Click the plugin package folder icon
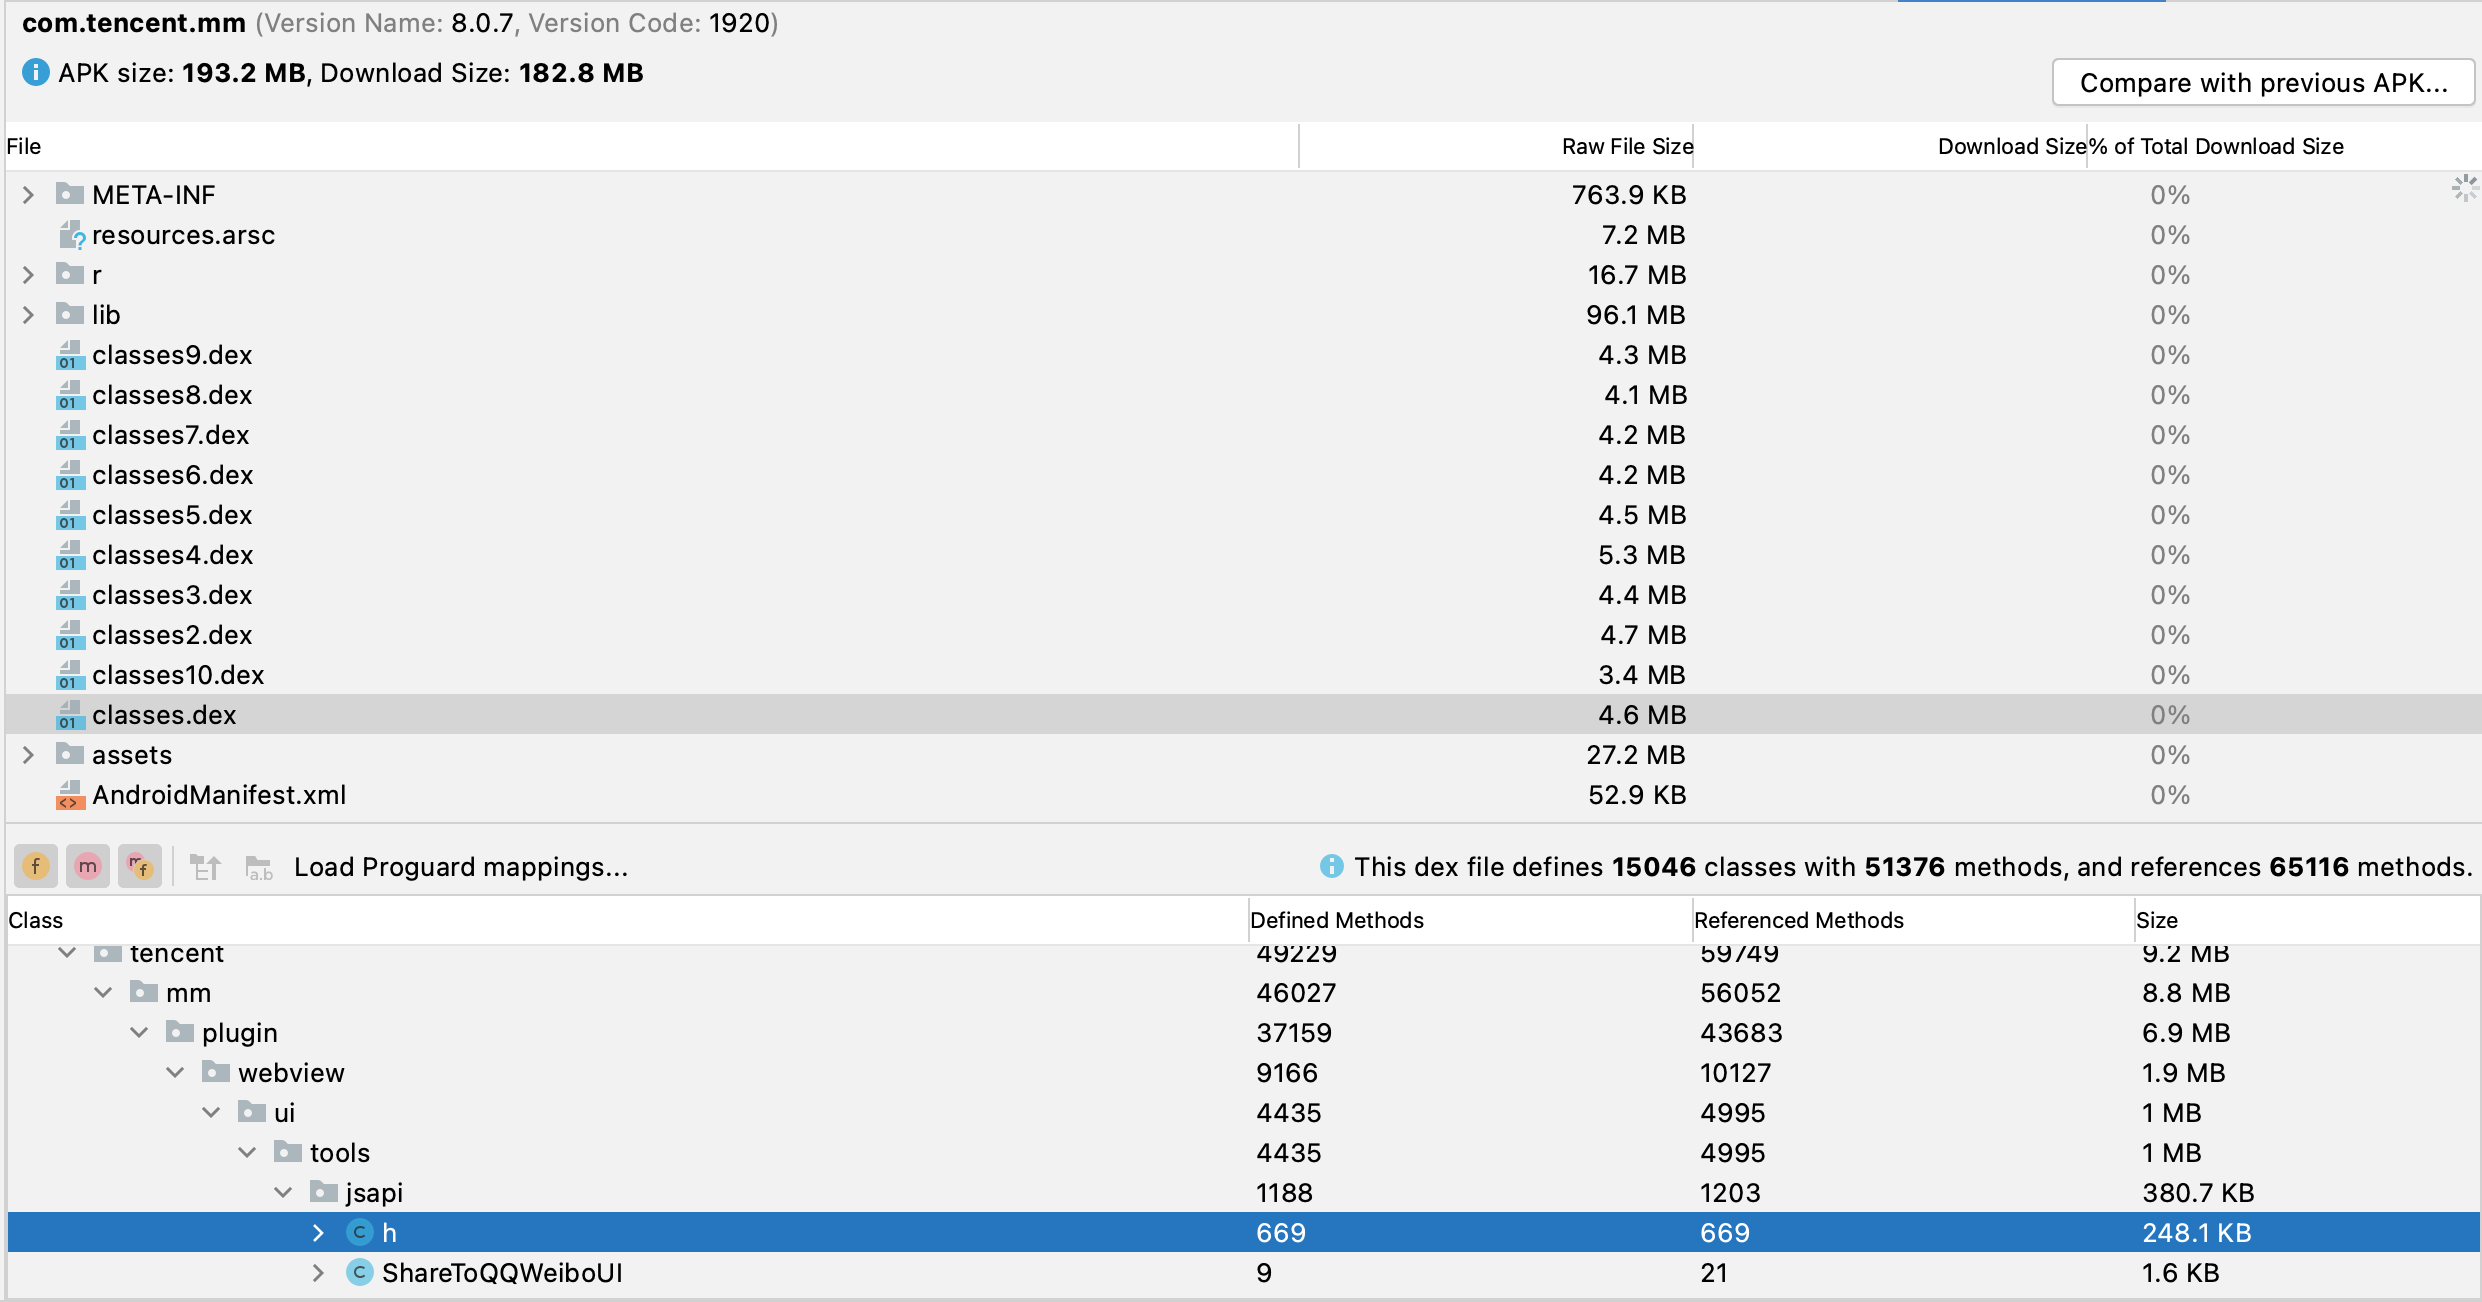The image size is (2482, 1302). click(180, 1031)
